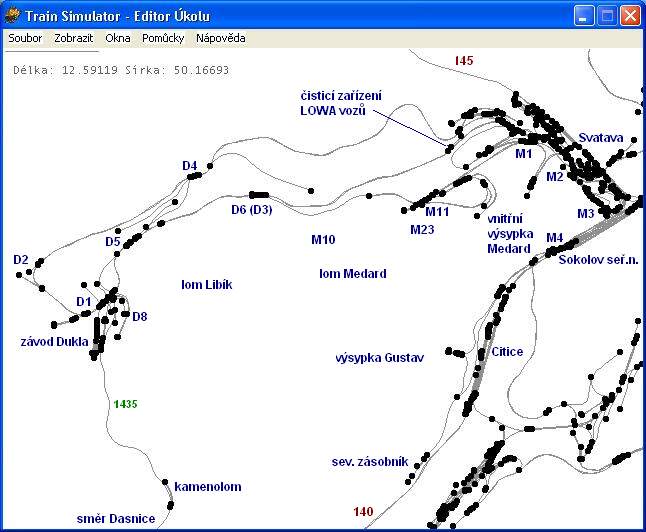Select the 'čisticí zařízení LOWA vozů' label
Image resolution: width=646 pixels, height=532 pixels.
(x=341, y=103)
